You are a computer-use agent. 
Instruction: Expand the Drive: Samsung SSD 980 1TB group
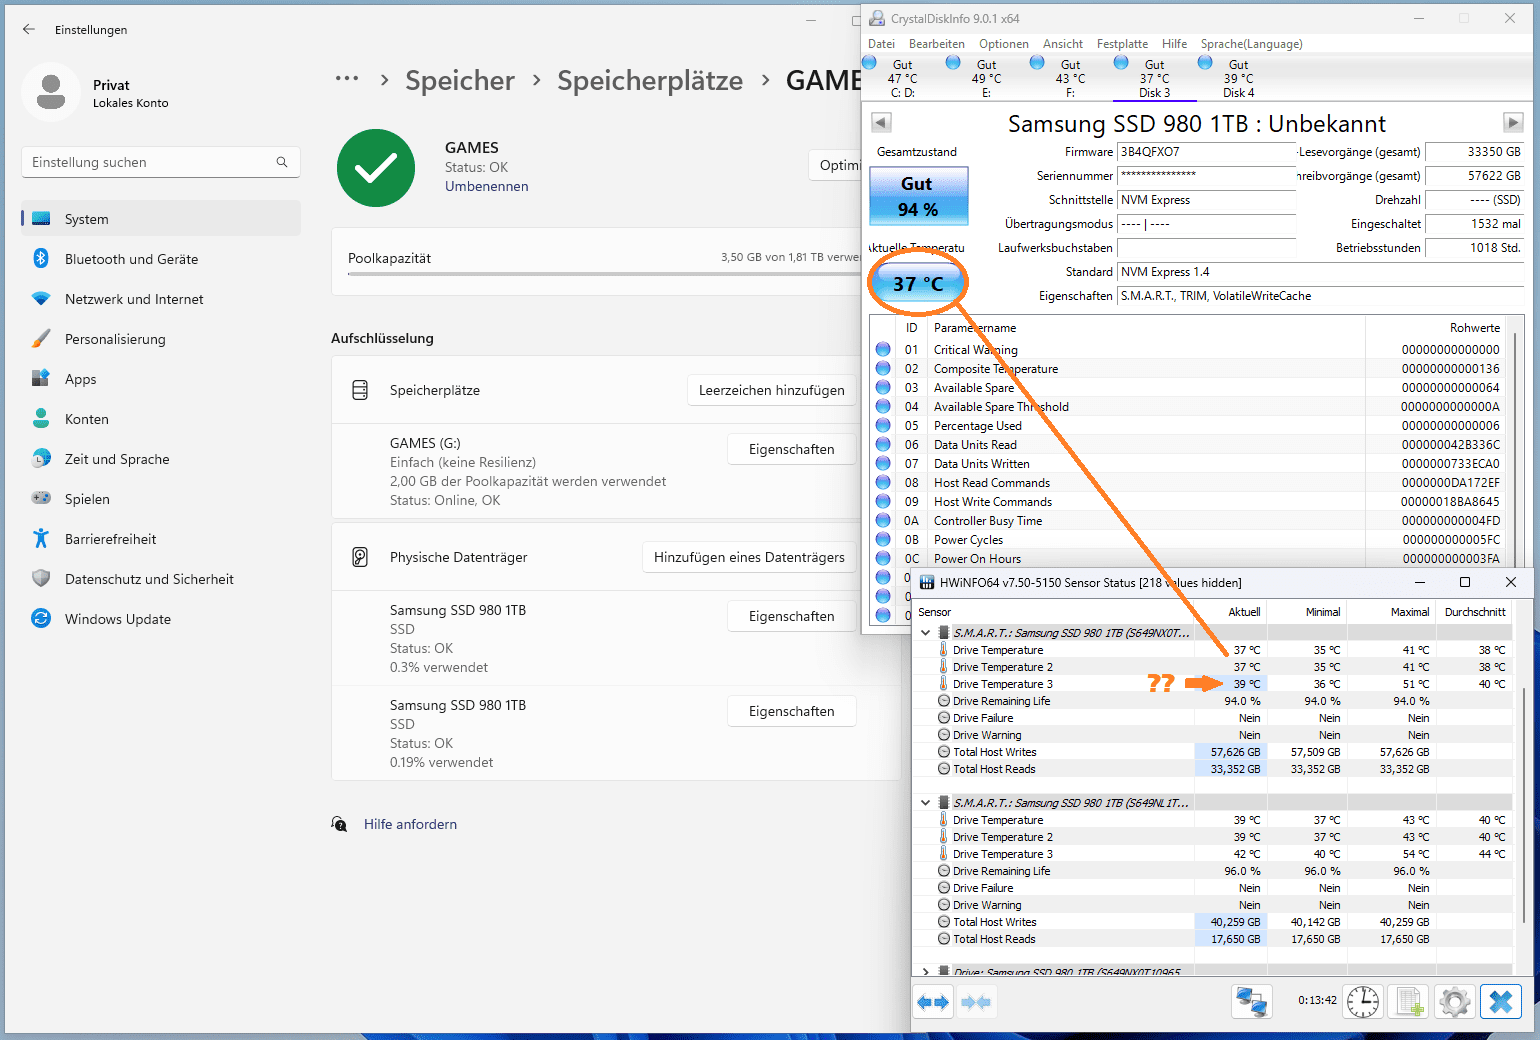coord(926,971)
